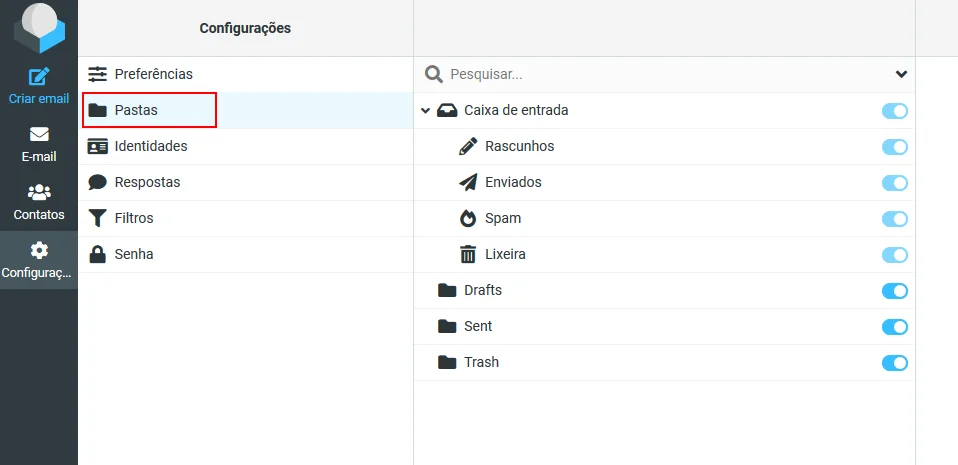This screenshot has width=958, height=465.
Task: Open the Identidades settings section
Action: coord(150,146)
